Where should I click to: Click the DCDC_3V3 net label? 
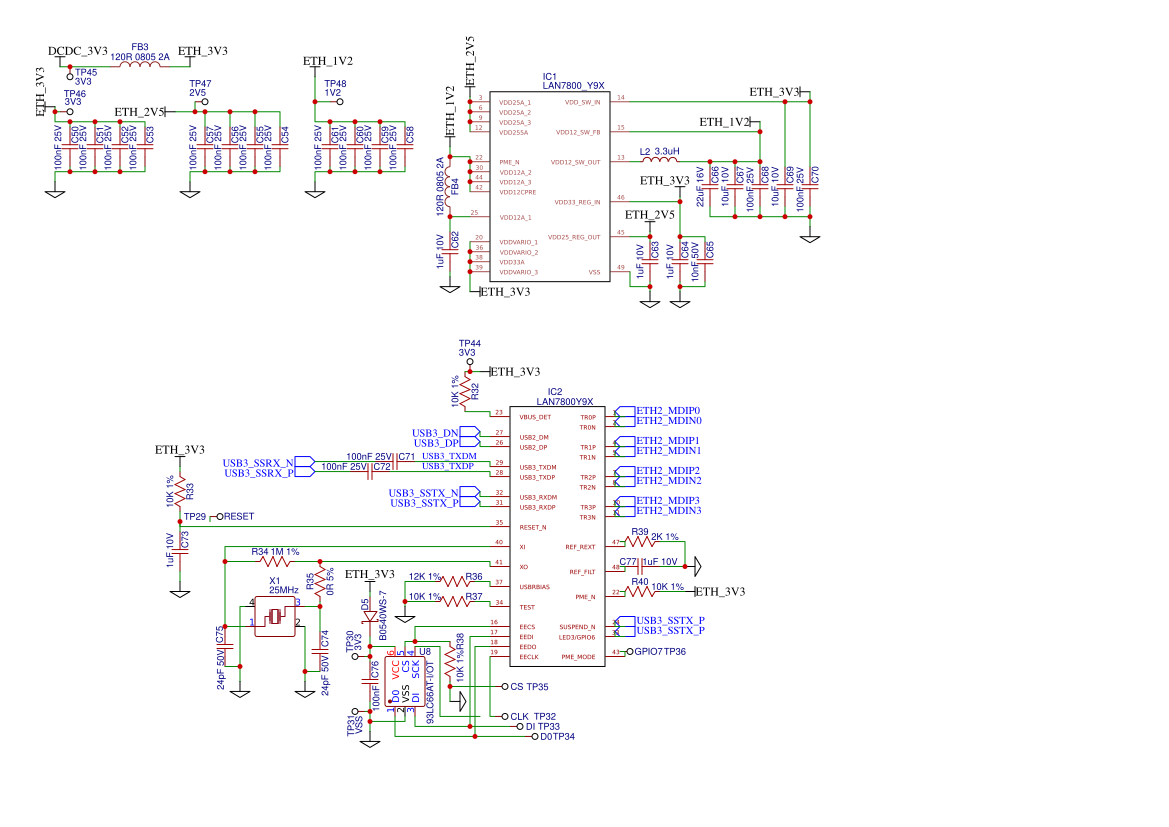78,51
